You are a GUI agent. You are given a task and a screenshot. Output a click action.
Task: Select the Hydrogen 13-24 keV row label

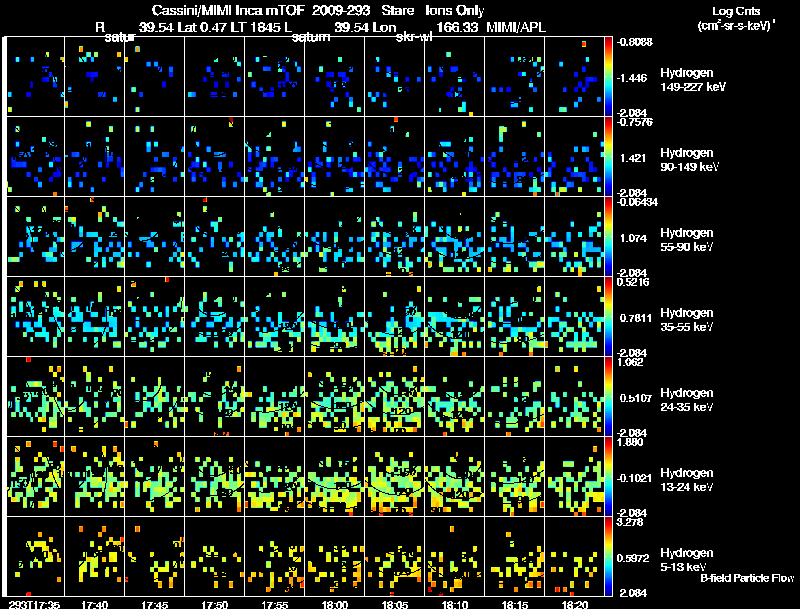pos(687,480)
